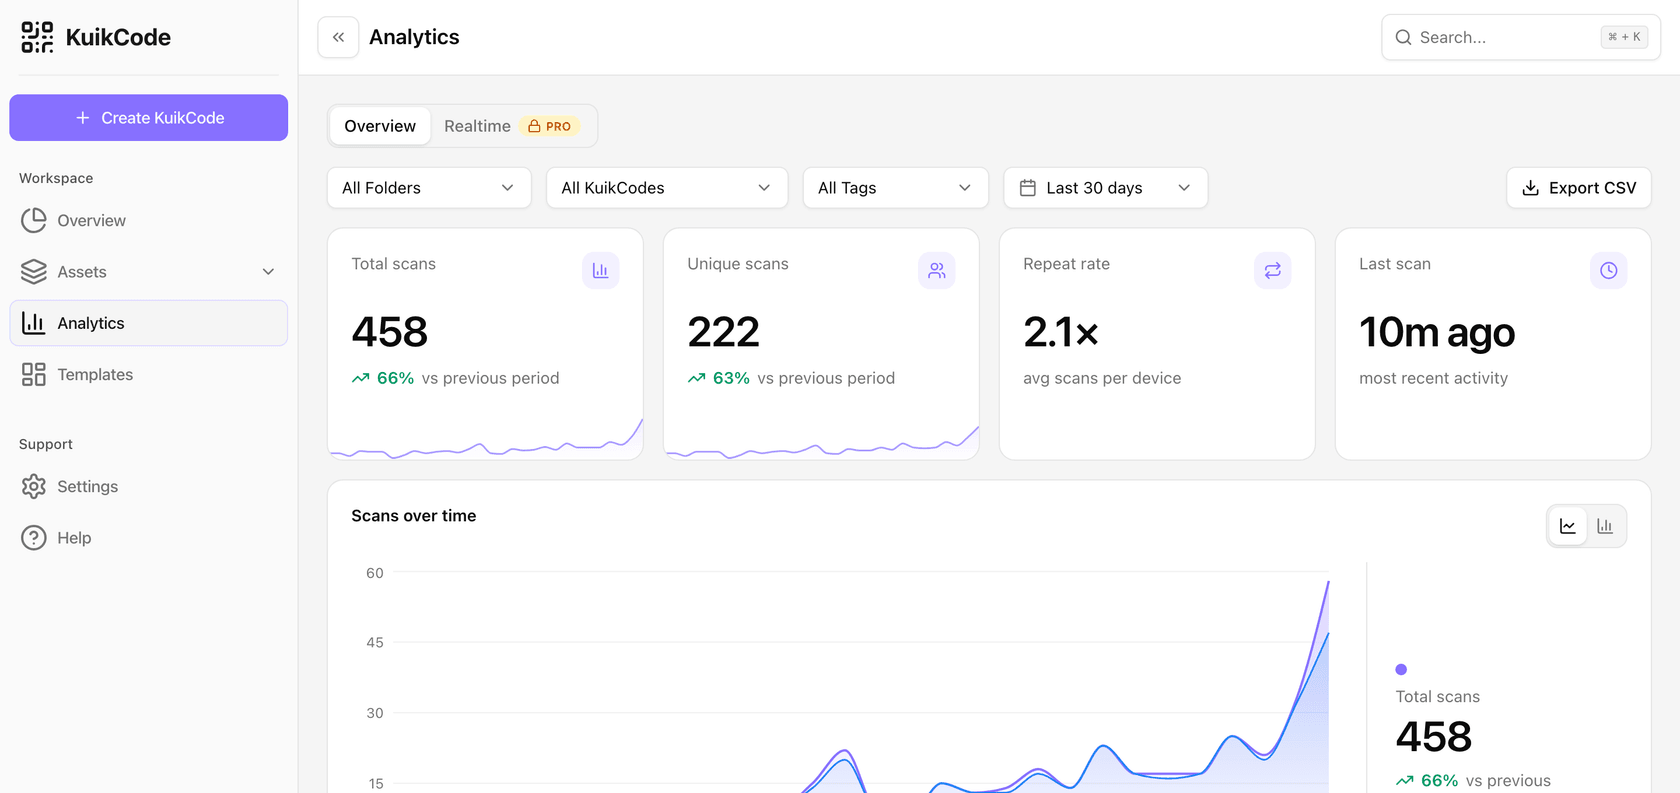The width and height of the screenshot is (1680, 793).
Task: Click the most recent activity text
Action: 1433,378
